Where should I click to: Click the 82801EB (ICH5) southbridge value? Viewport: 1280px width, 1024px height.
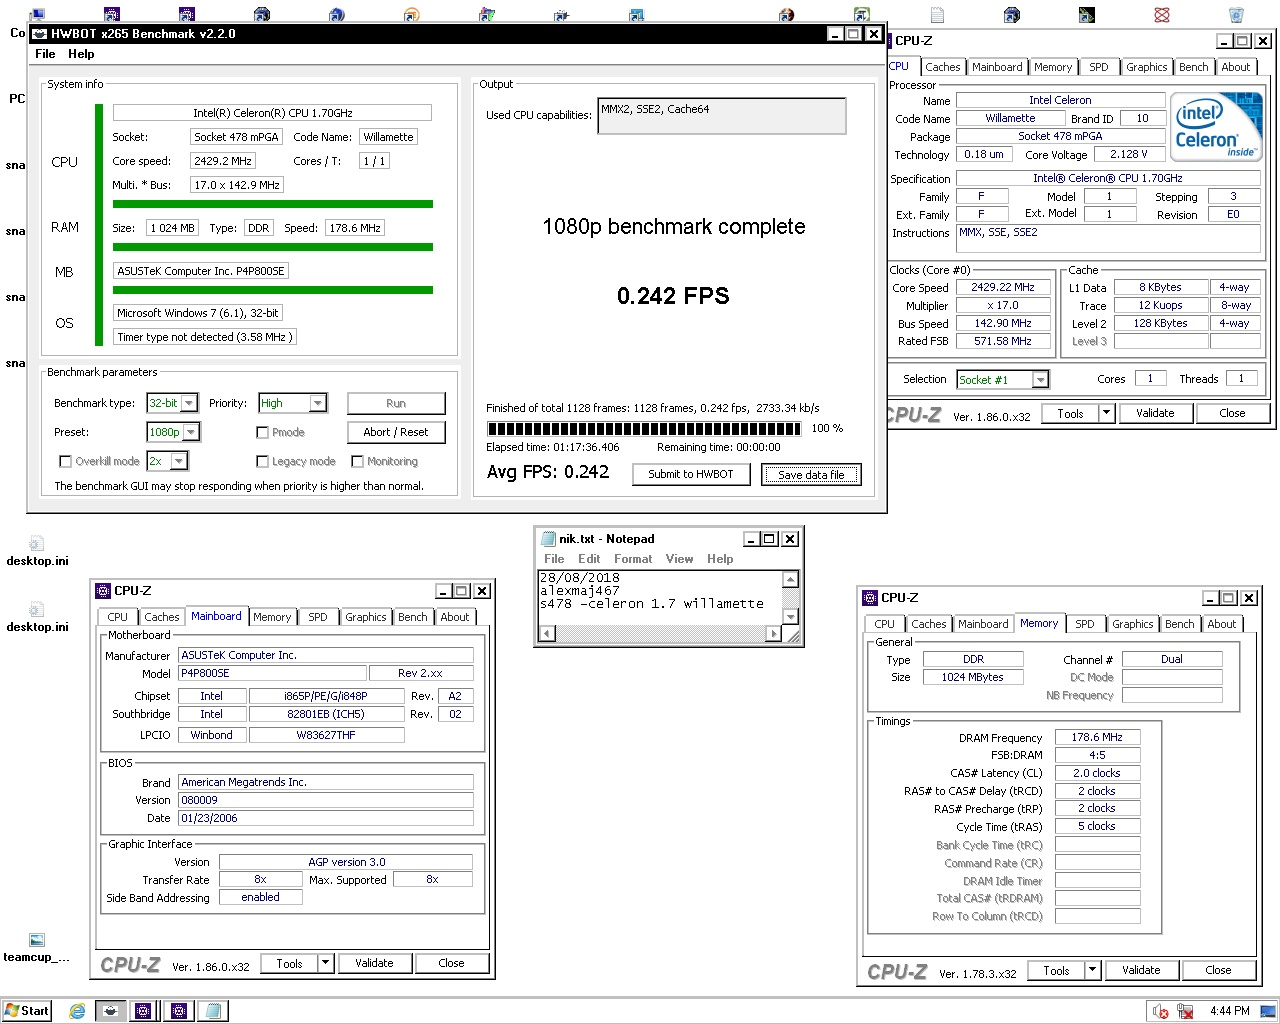326,714
